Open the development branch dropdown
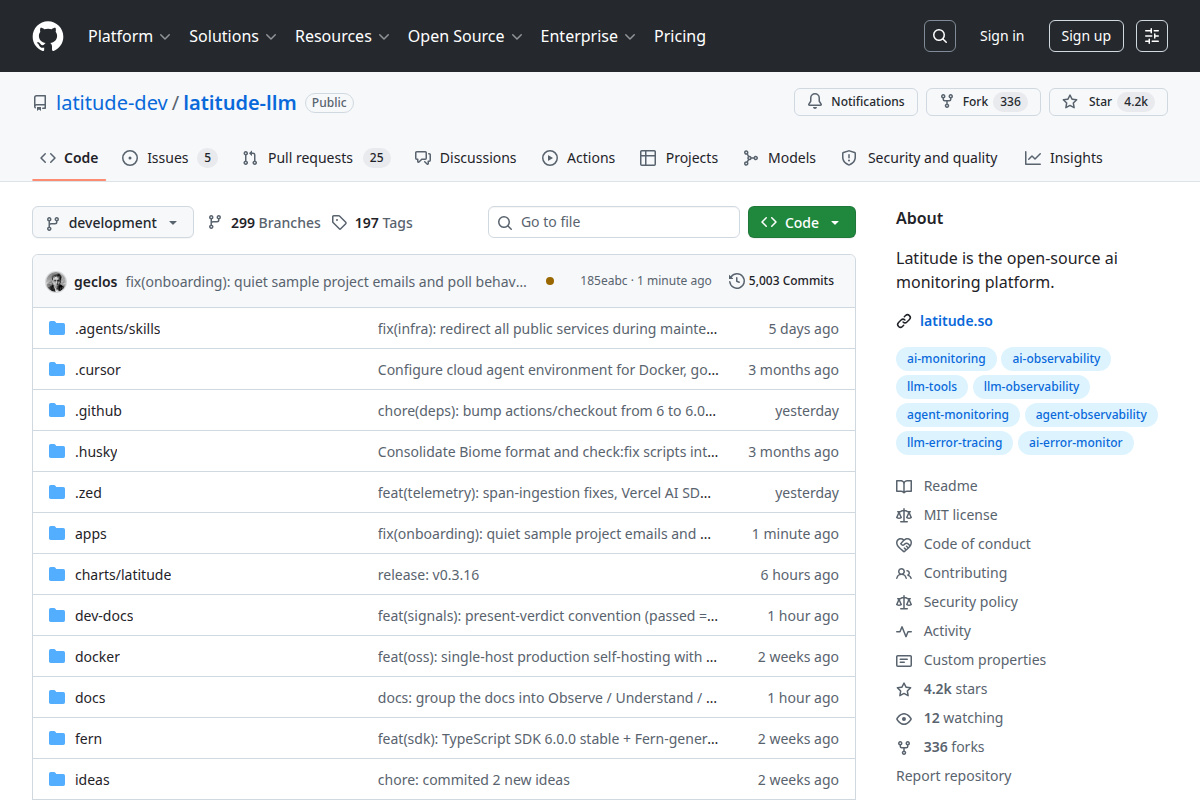1200x800 pixels. (x=113, y=223)
